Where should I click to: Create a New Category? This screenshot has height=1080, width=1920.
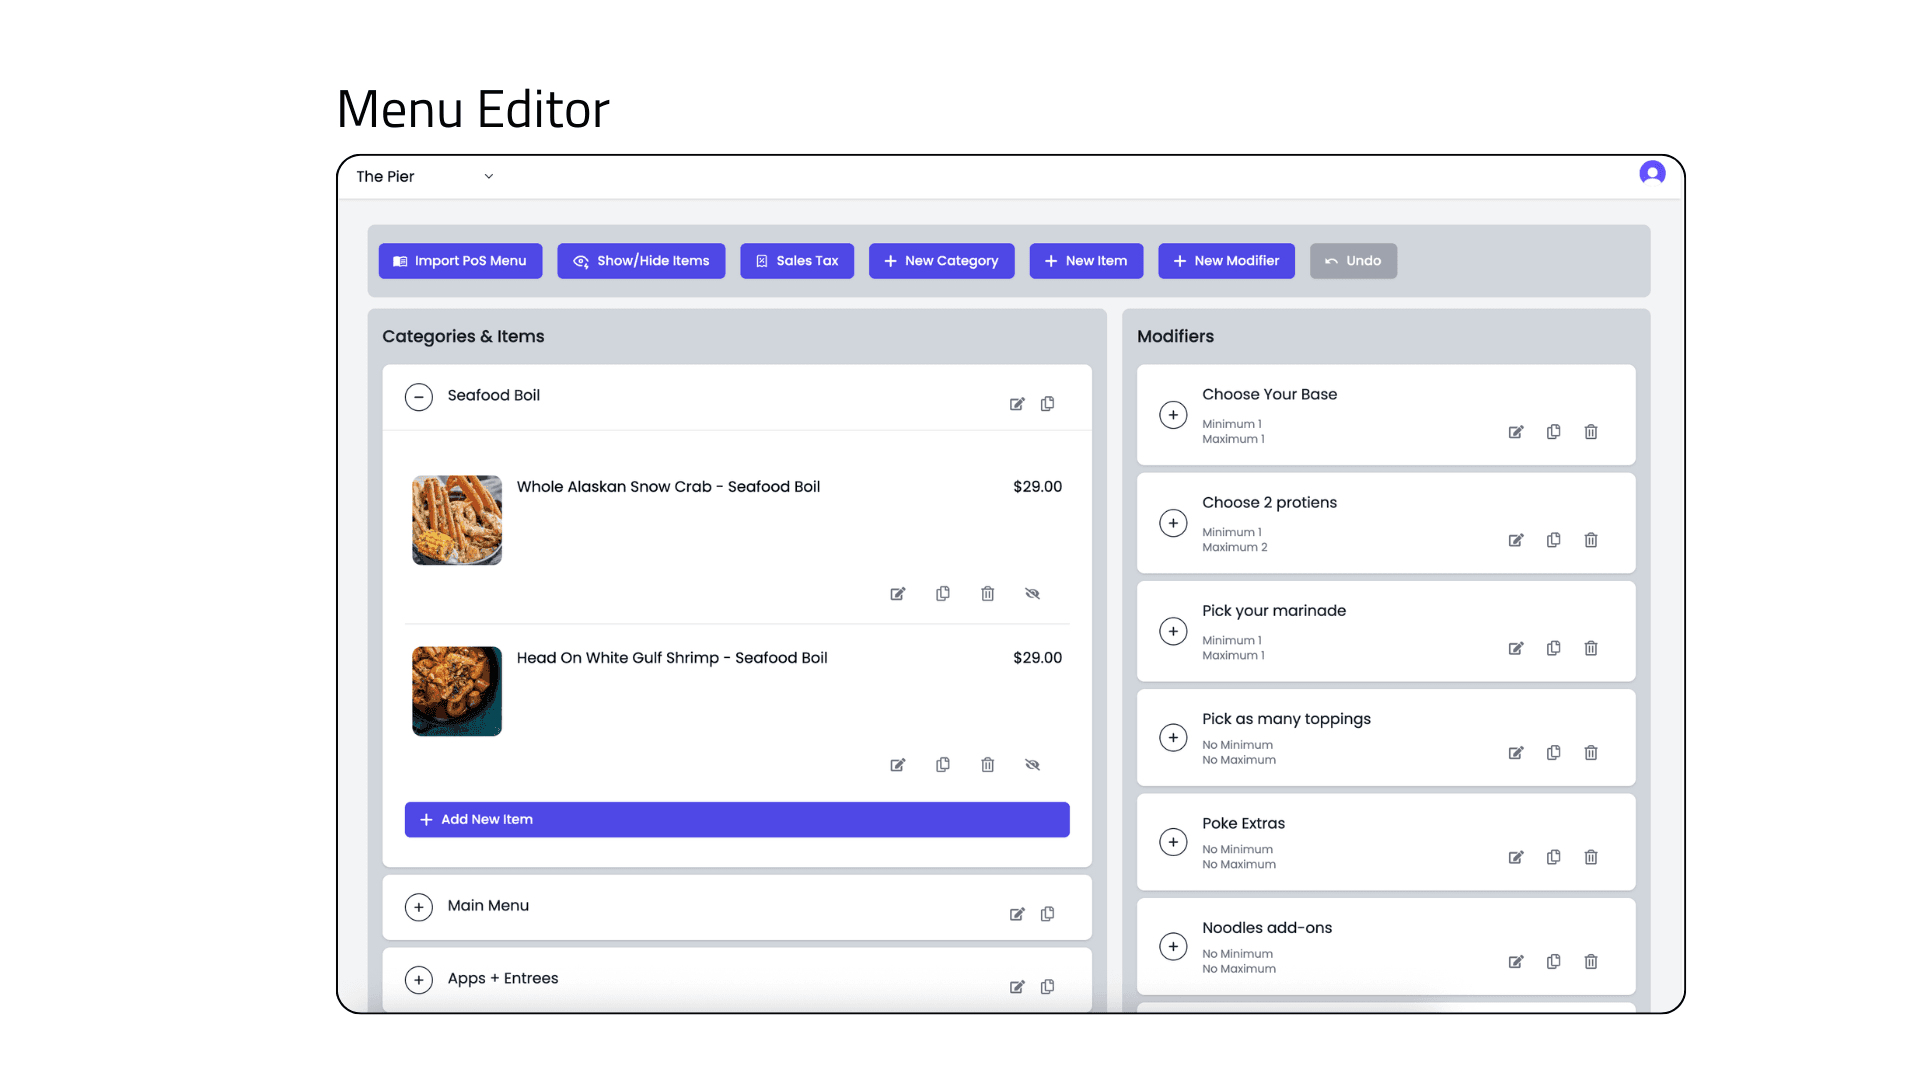tap(941, 261)
